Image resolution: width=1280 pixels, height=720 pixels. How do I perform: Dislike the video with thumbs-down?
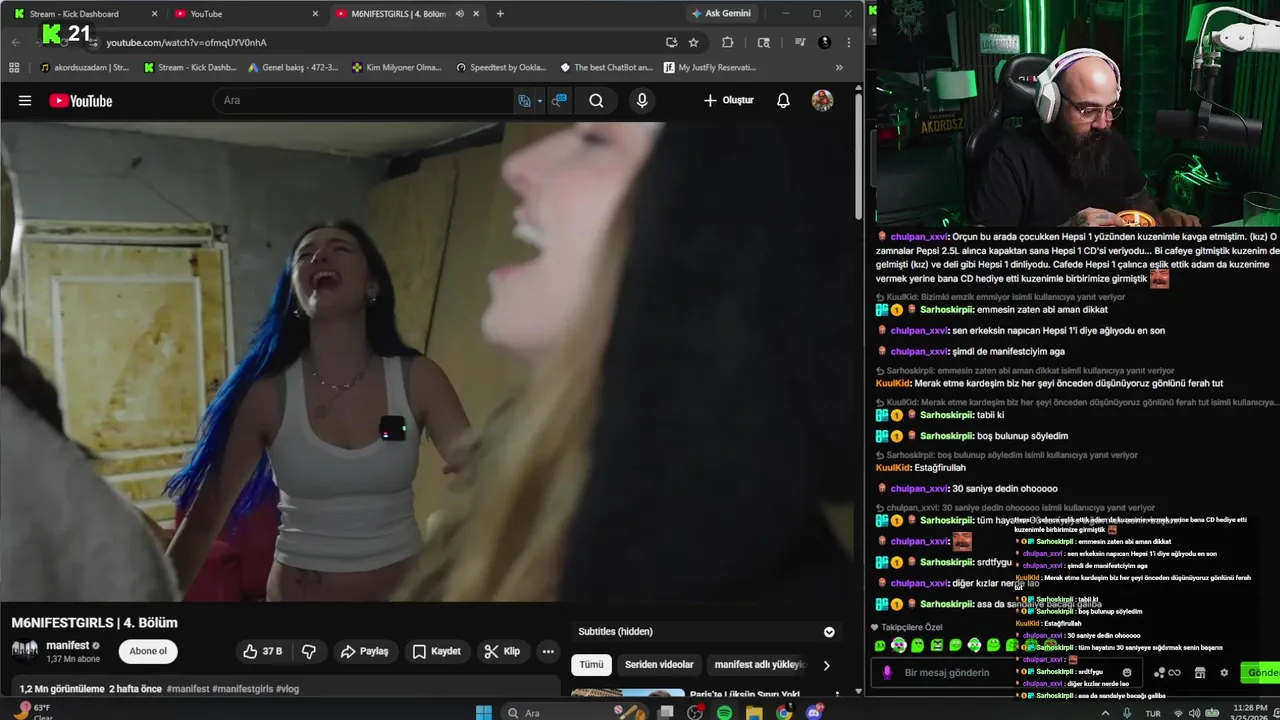click(x=309, y=651)
